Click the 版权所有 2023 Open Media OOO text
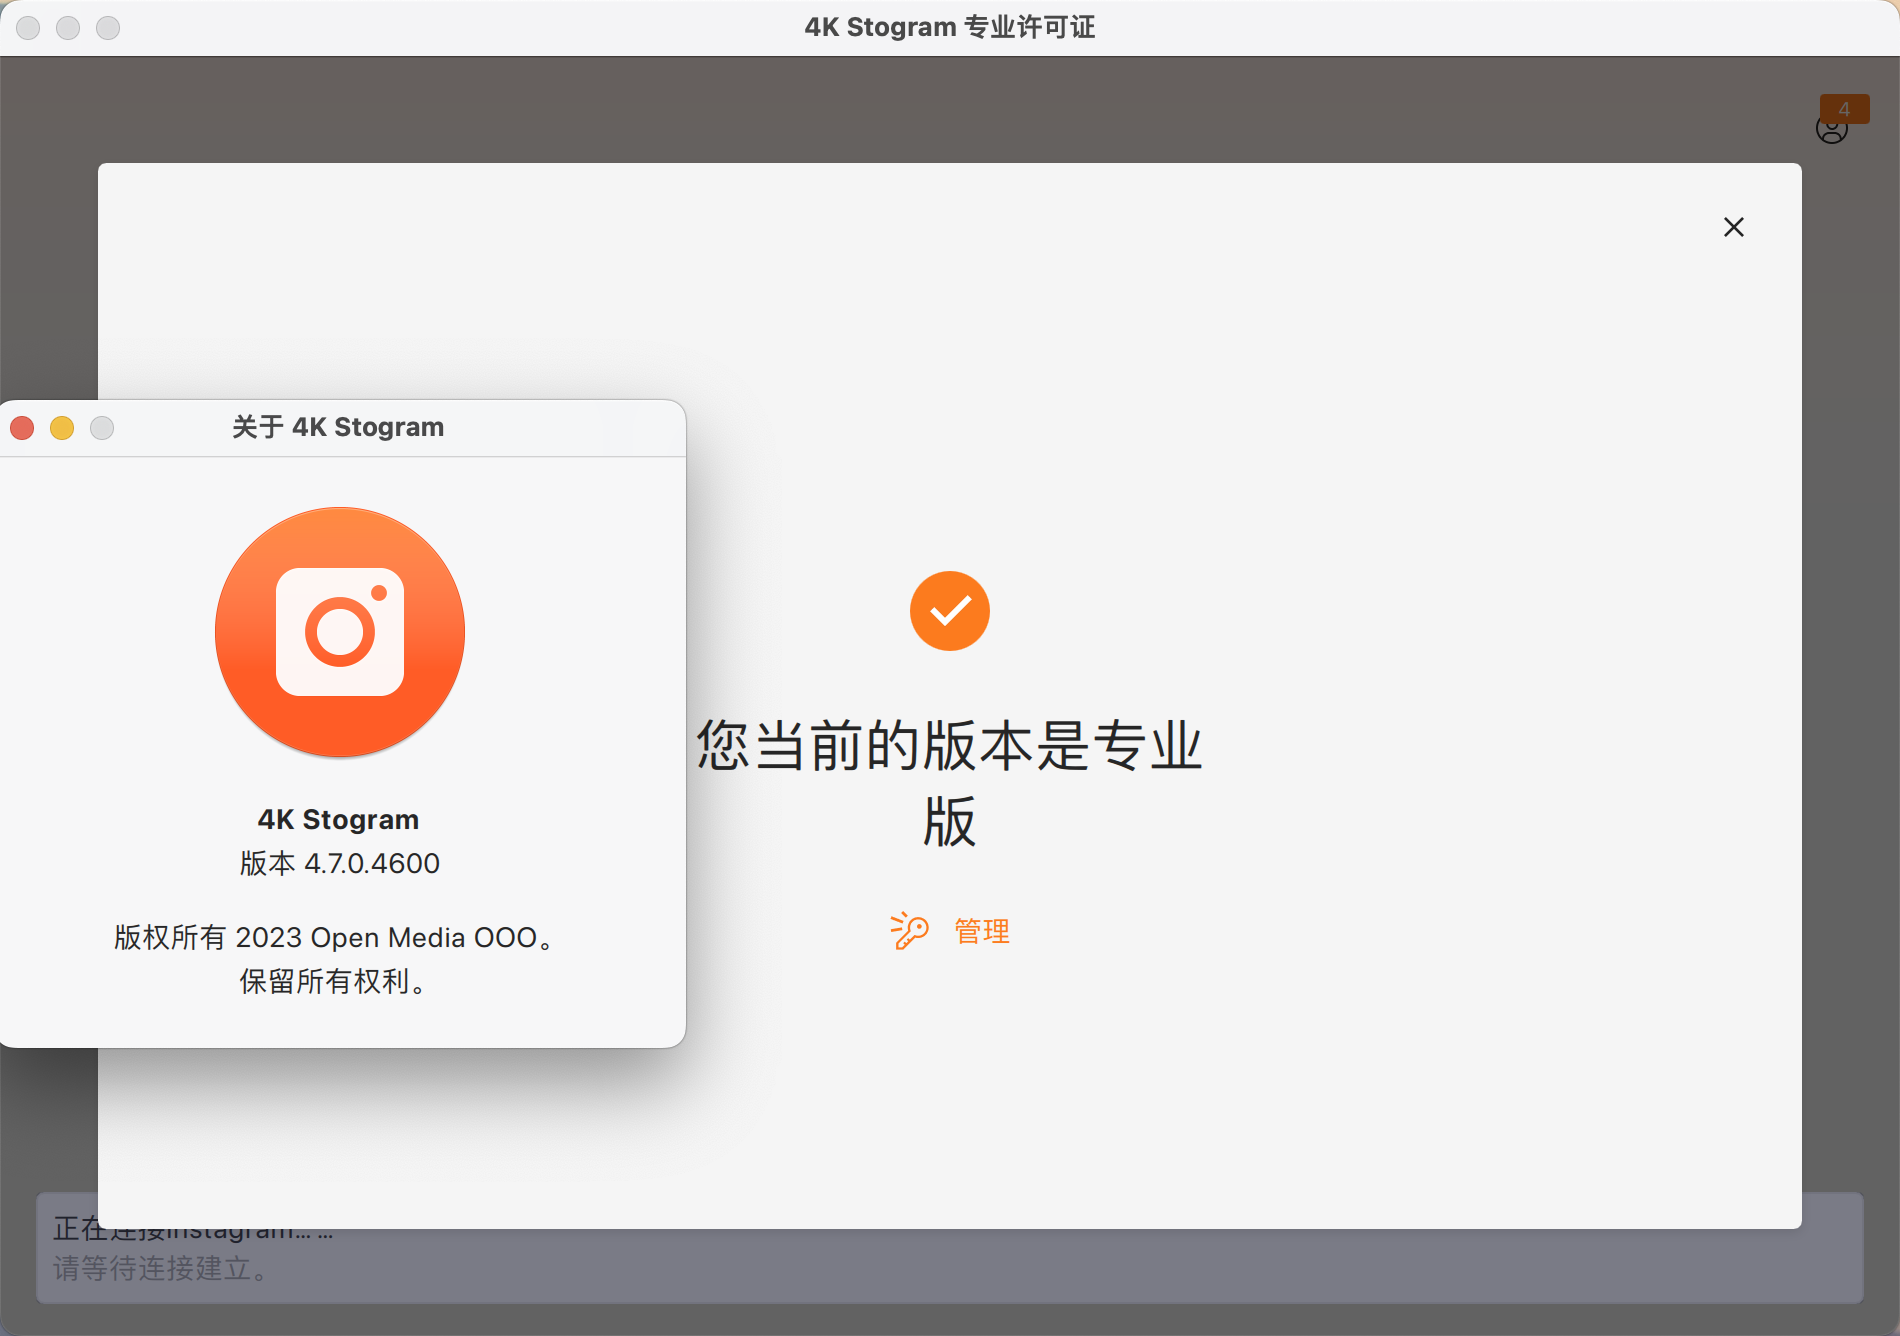This screenshot has height=1336, width=1900. click(x=334, y=937)
